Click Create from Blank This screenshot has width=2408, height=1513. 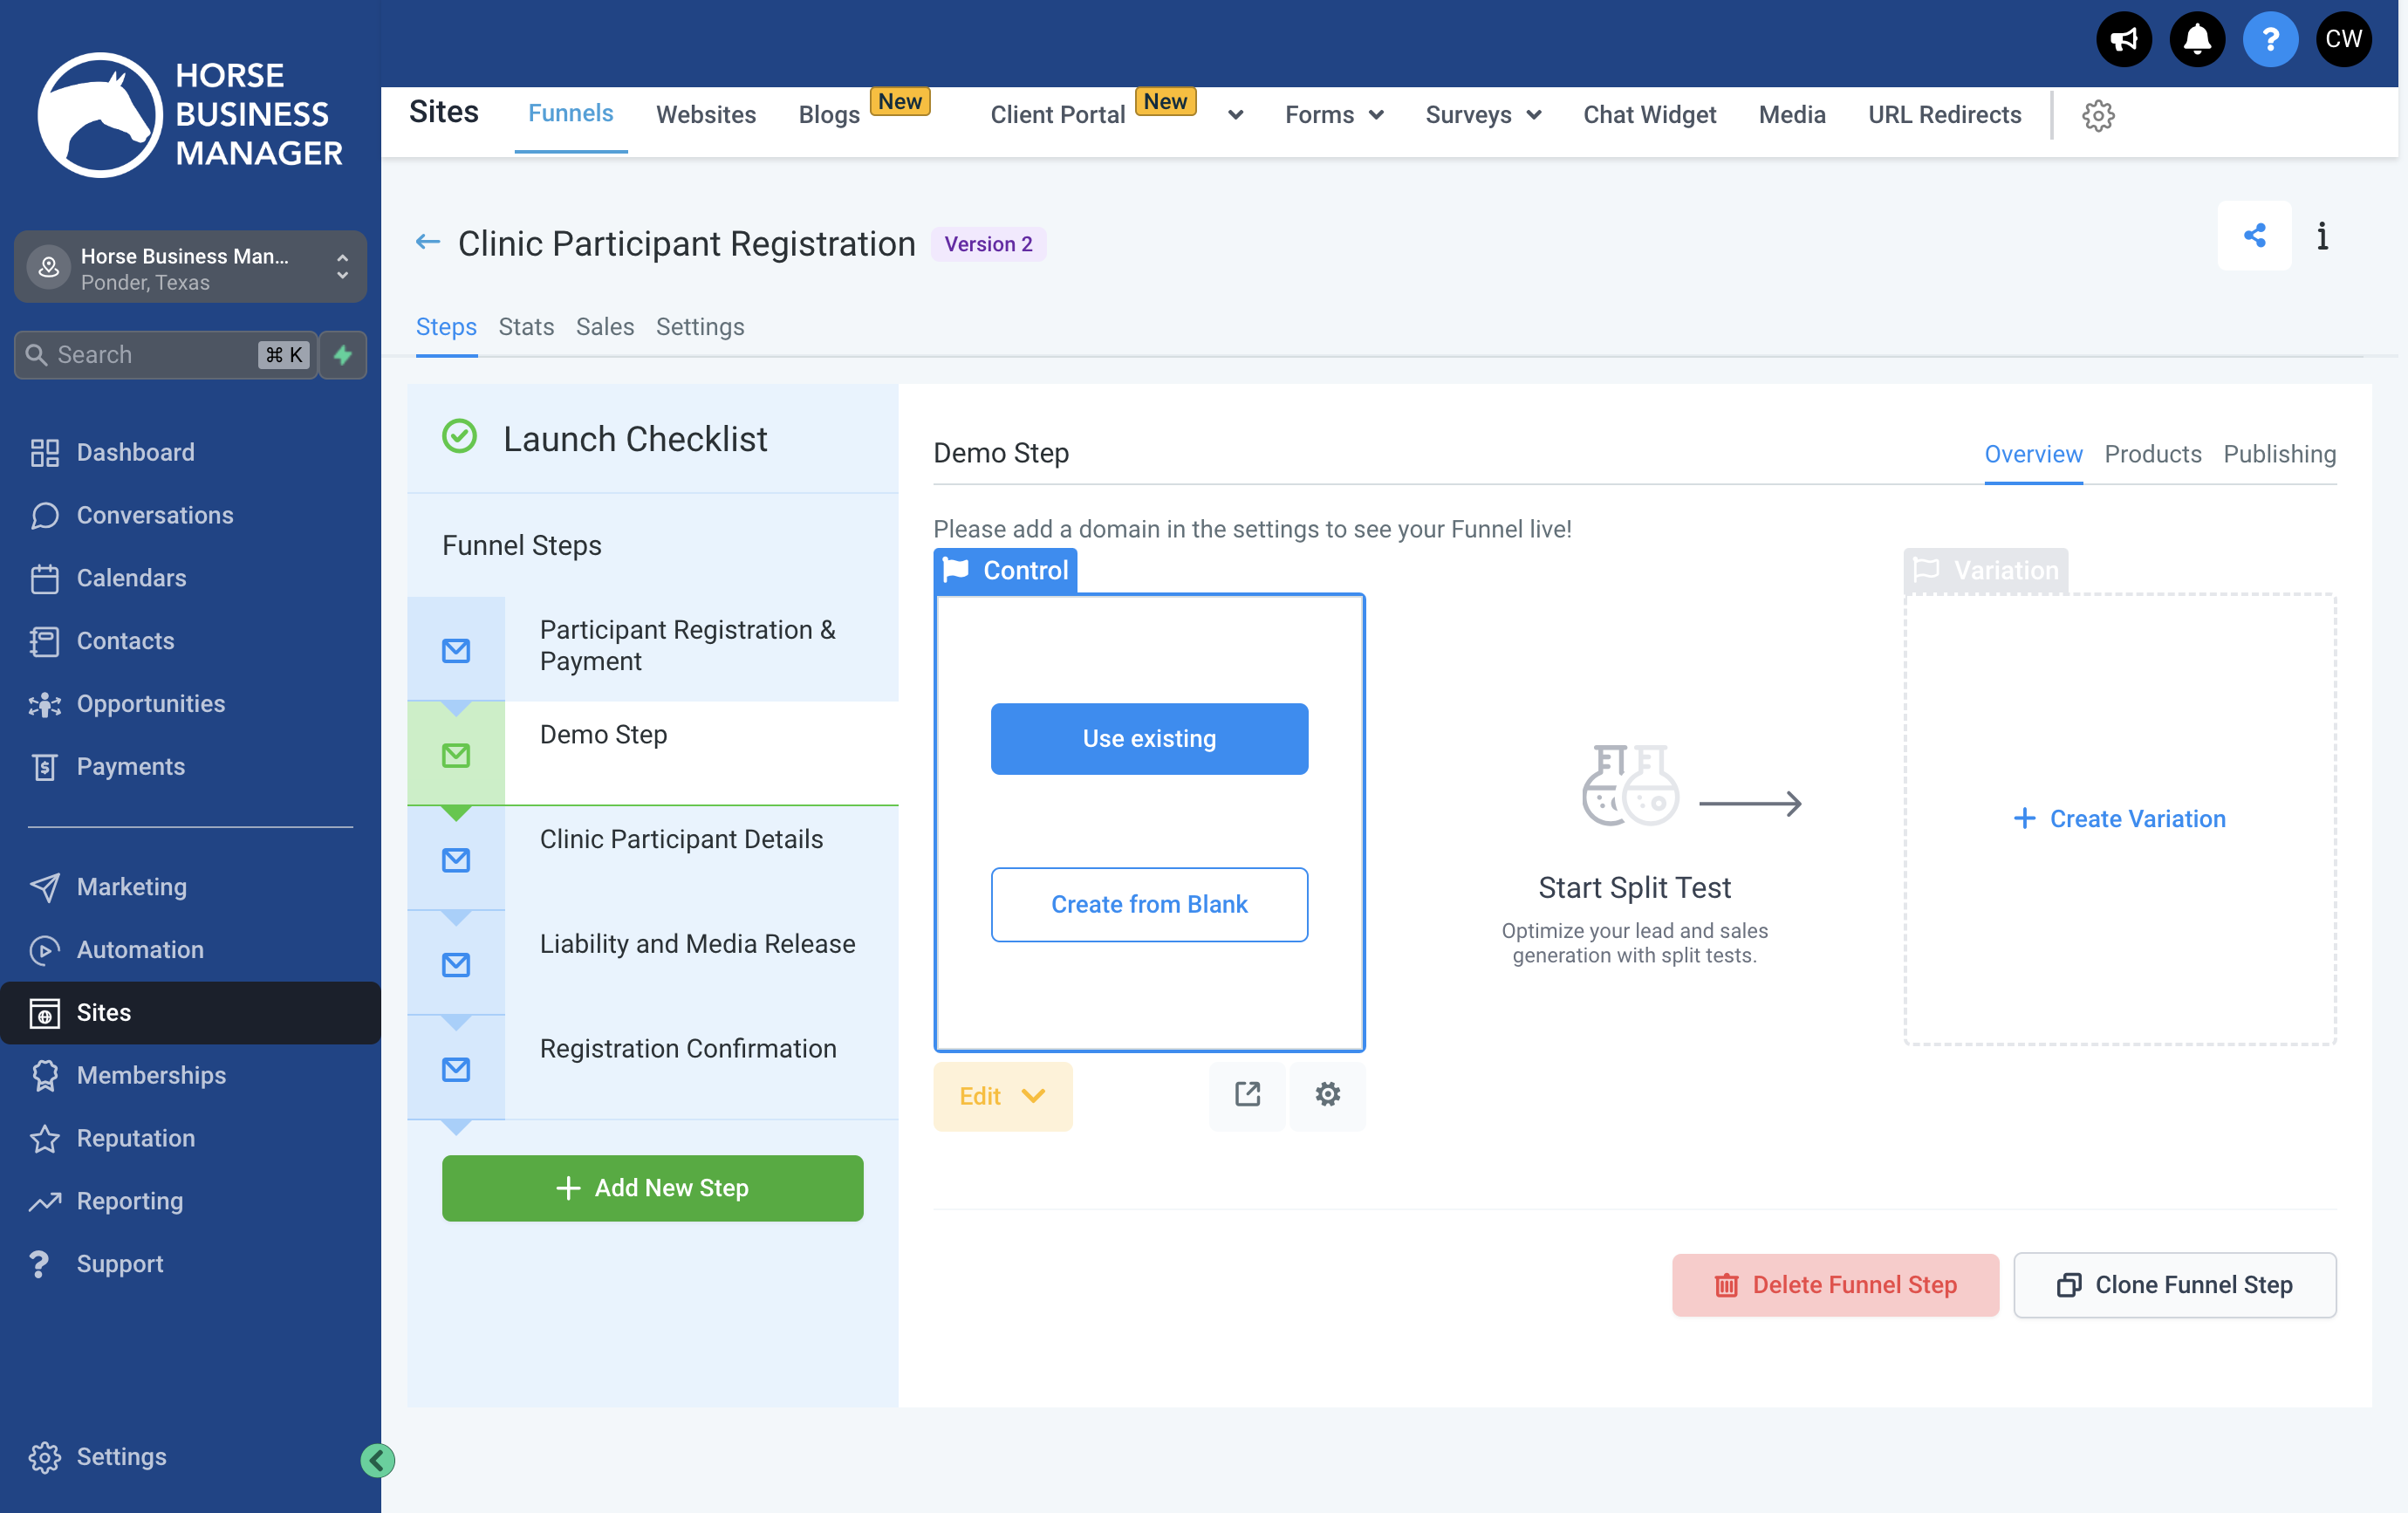(1149, 904)
